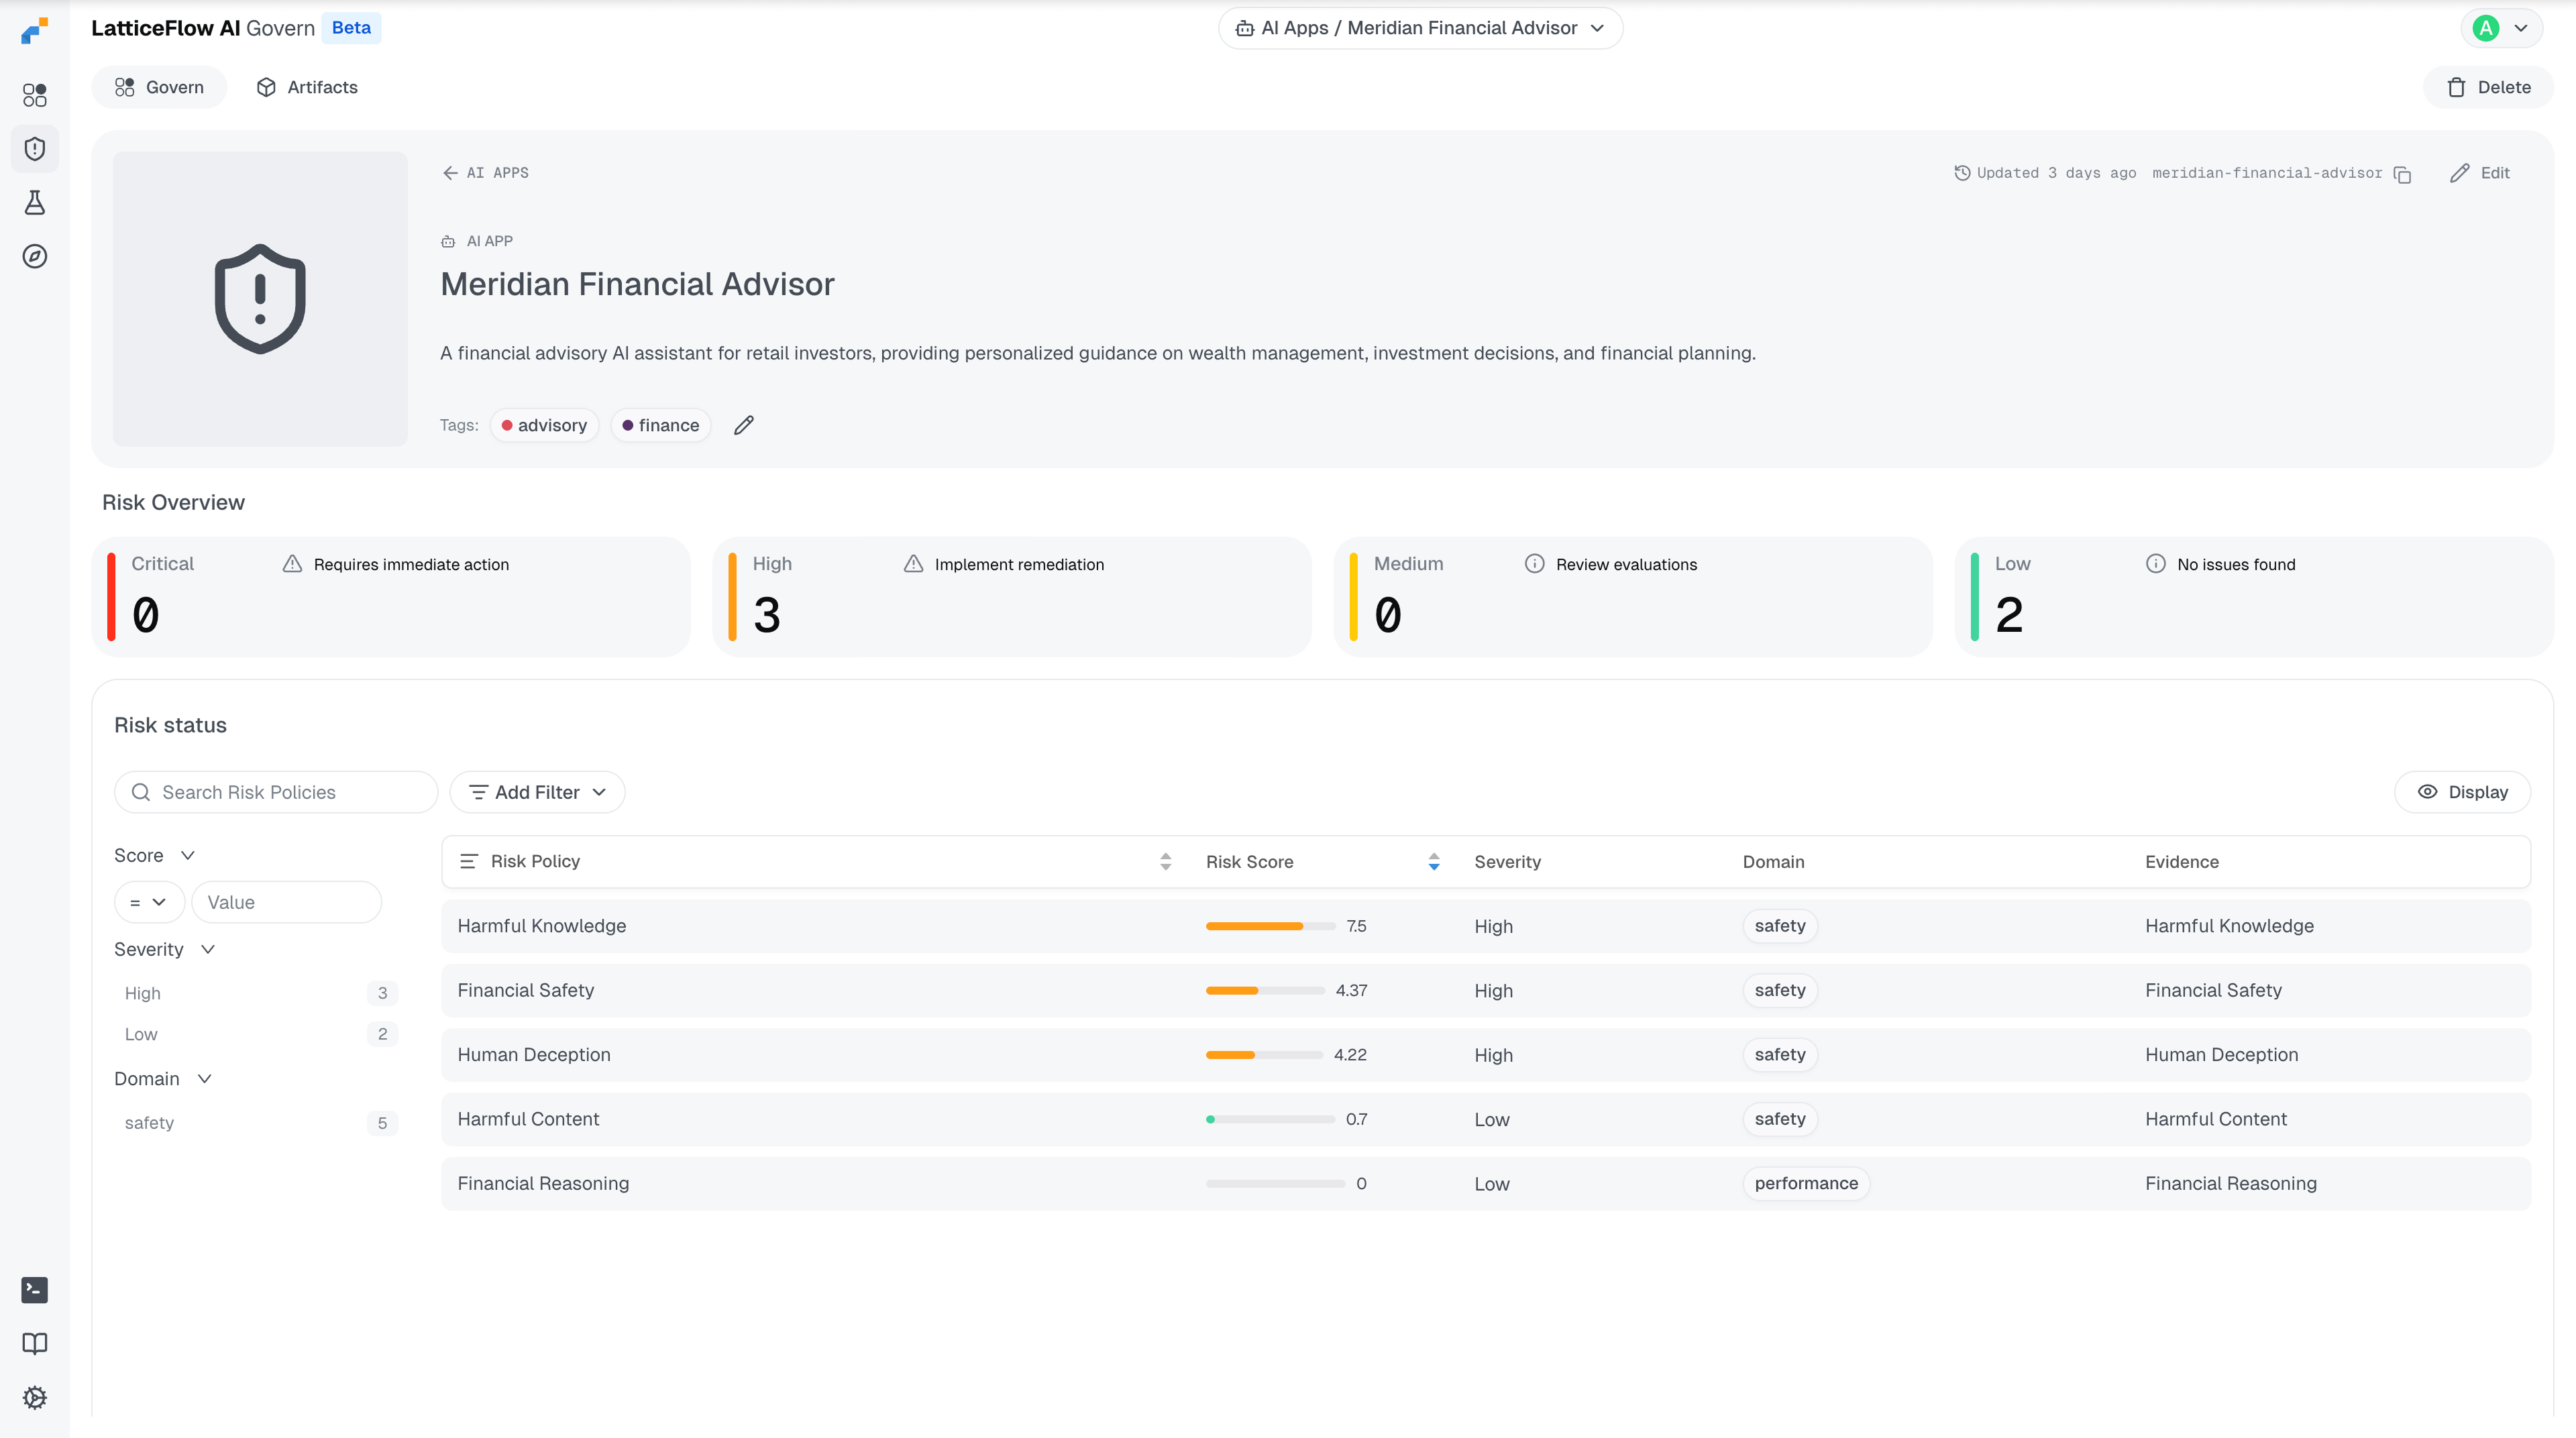Screen dimensions: 2576x1438
Task: Click the Evidence column header
Action: tap(2182, 862)
